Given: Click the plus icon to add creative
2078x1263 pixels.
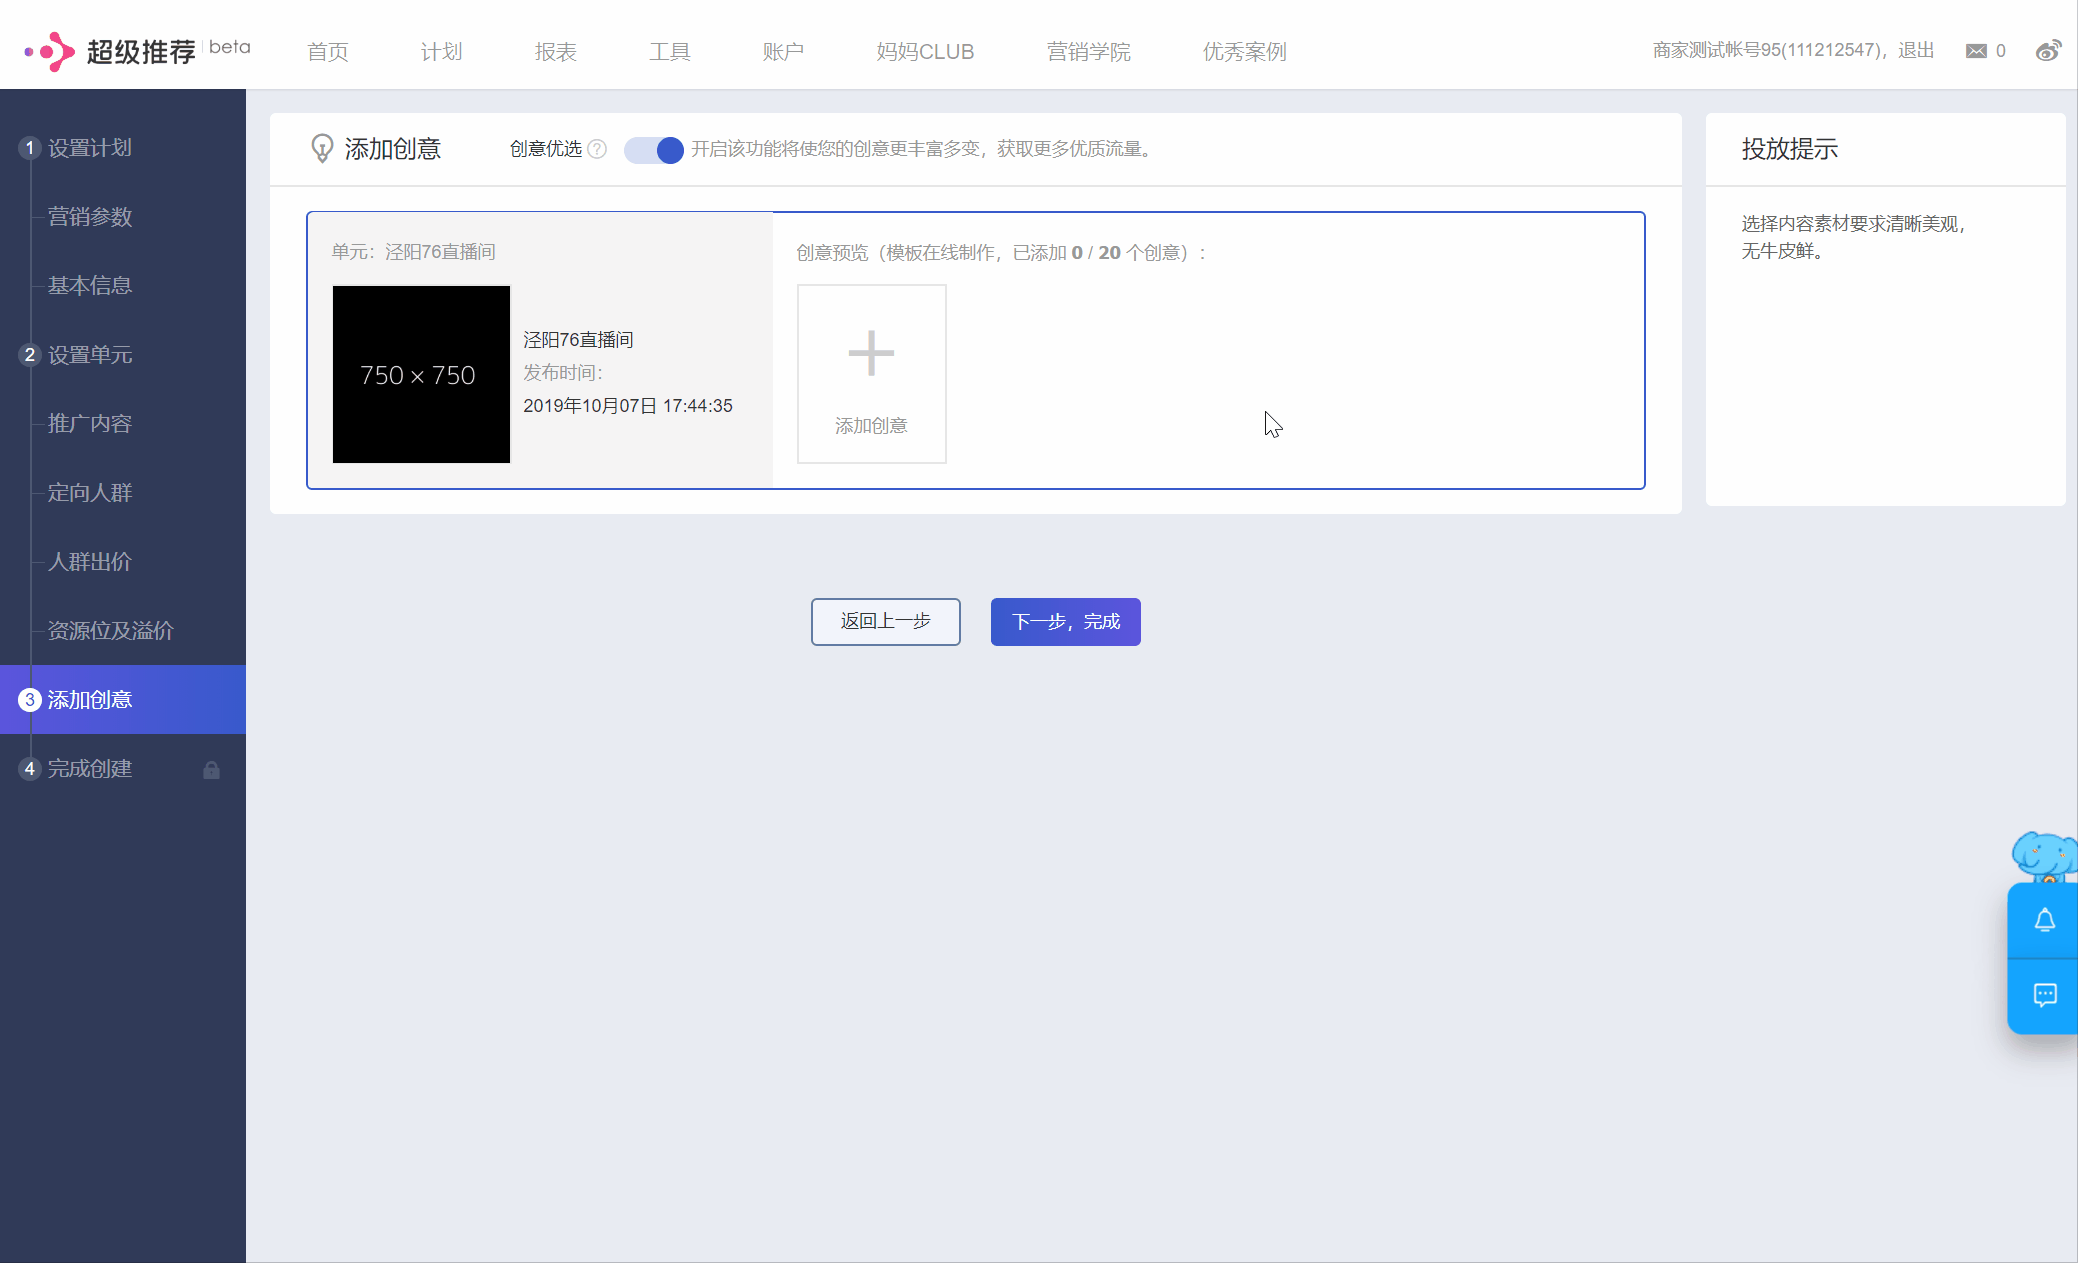Looking at the screenshot, I should click(871, 354).
